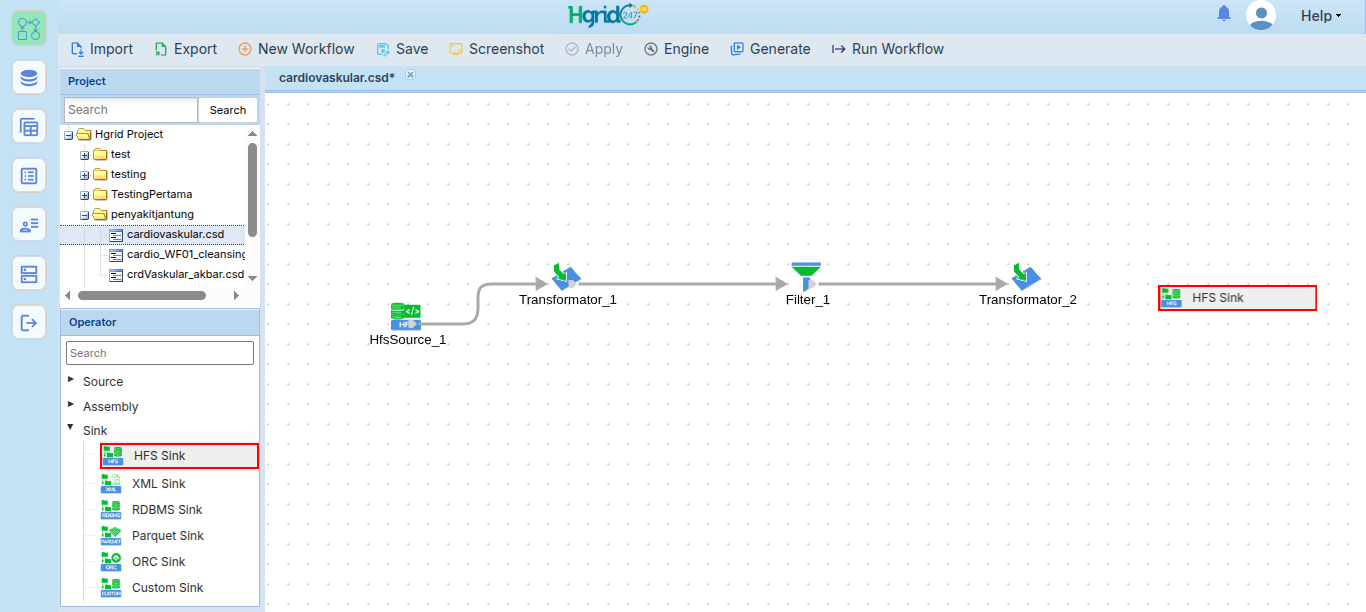1366x612 pixels.
Task: Click the Run Workflow button
Action: 887,49
